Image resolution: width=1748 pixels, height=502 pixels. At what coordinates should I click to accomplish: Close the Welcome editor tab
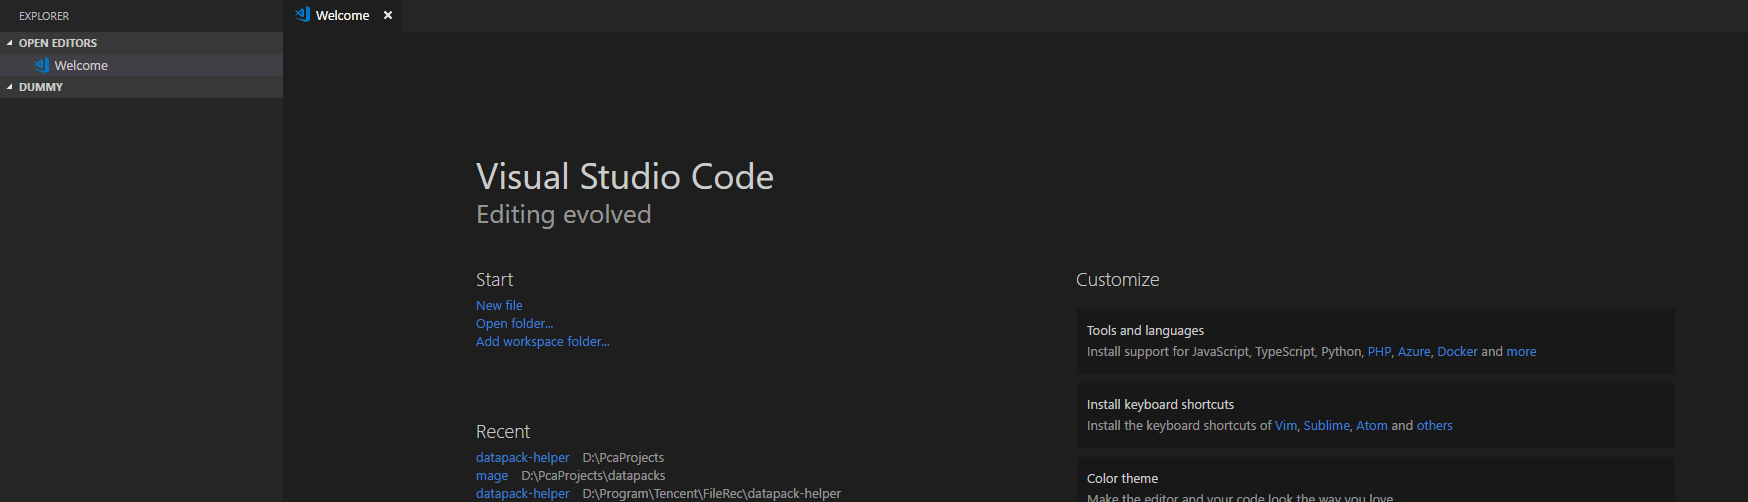click(388, 15)
